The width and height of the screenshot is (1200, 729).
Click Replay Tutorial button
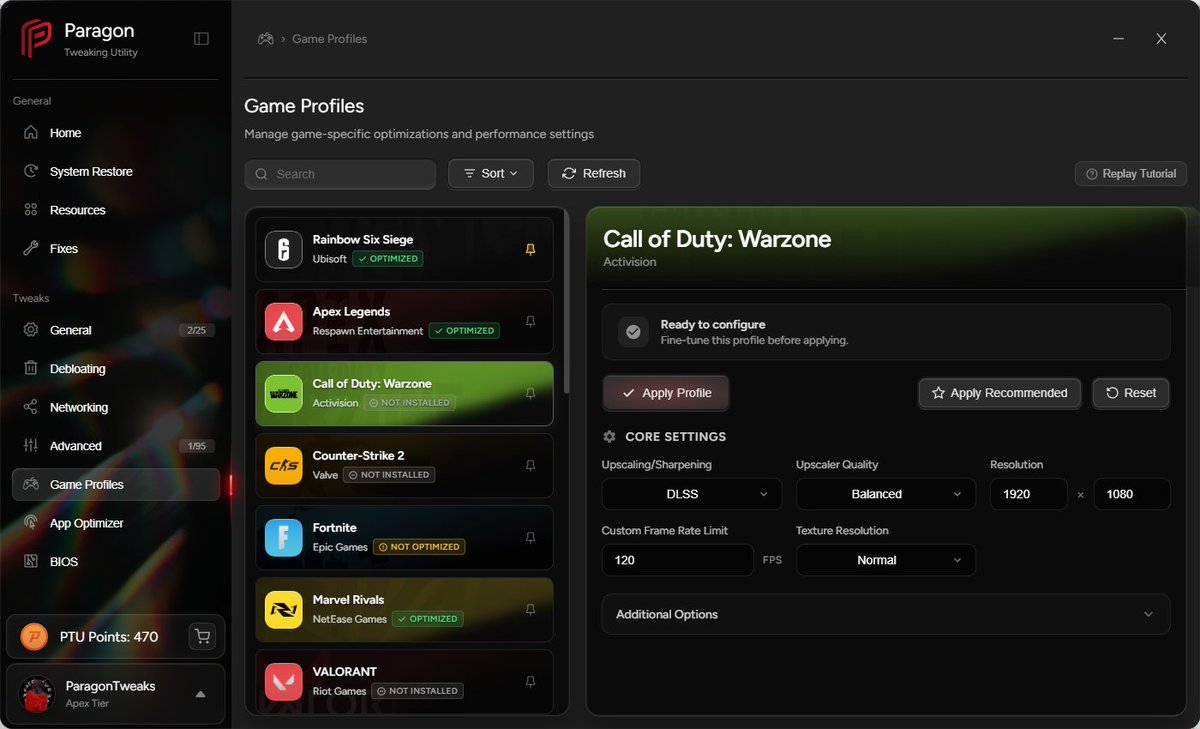point(1131,174)
